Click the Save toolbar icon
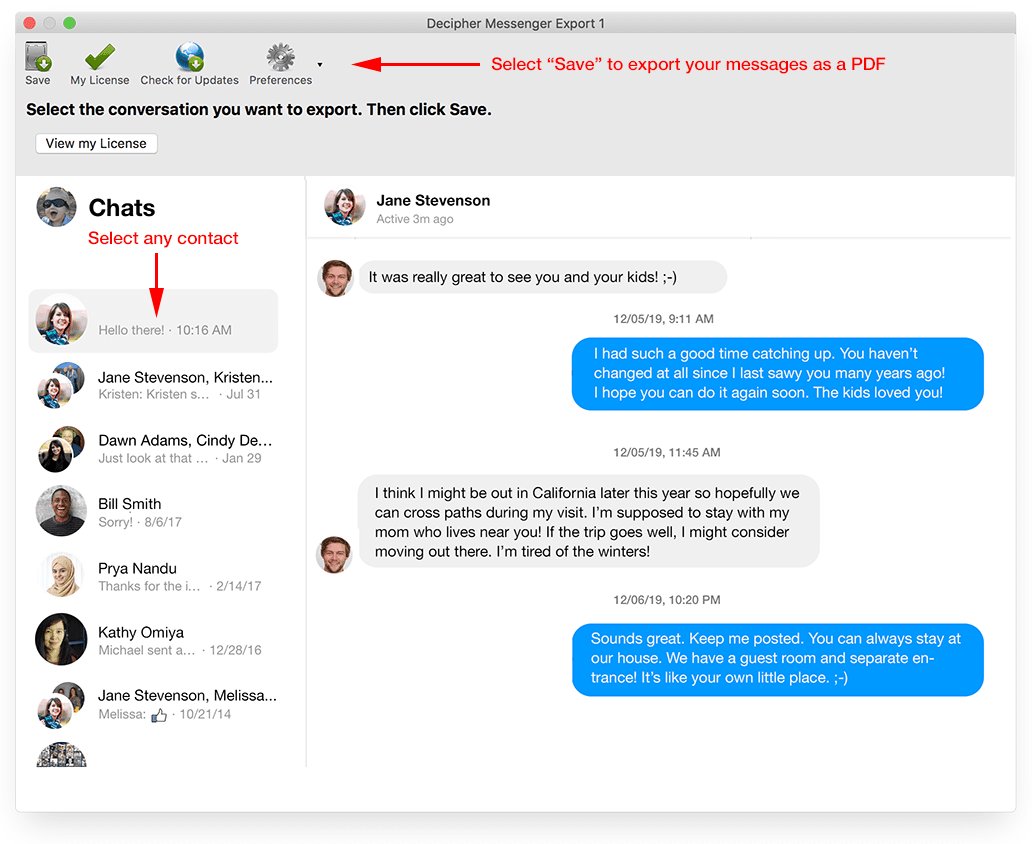This screenshot has height=844, width=1032. point(38,59)
